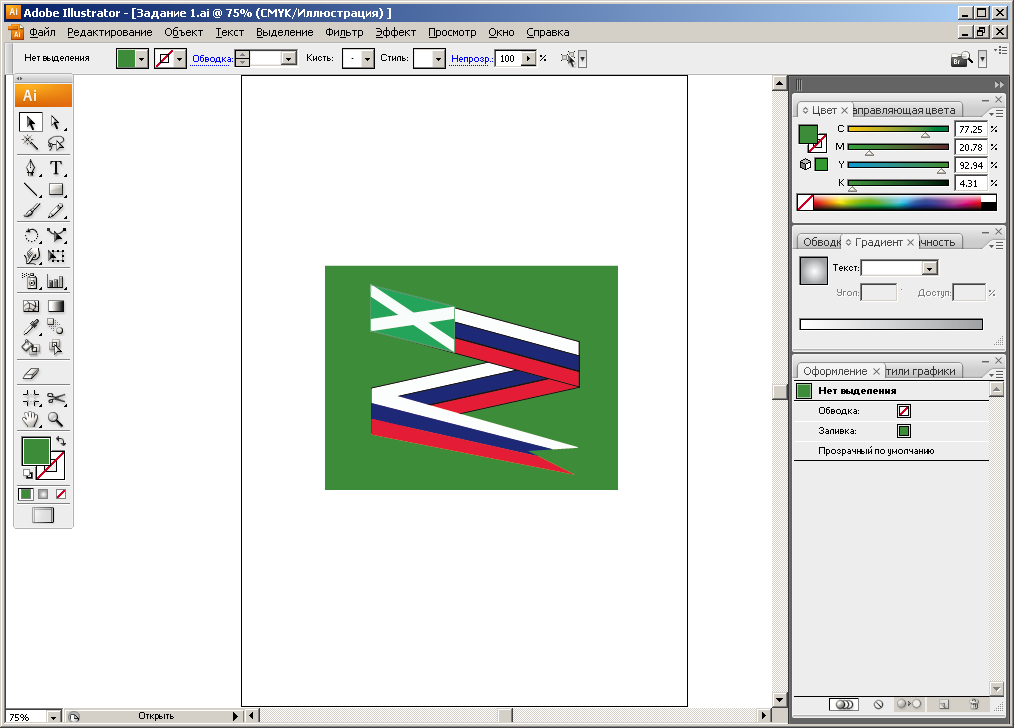
Task: Select the Magic Wand tool
Action: coord(30,142)
